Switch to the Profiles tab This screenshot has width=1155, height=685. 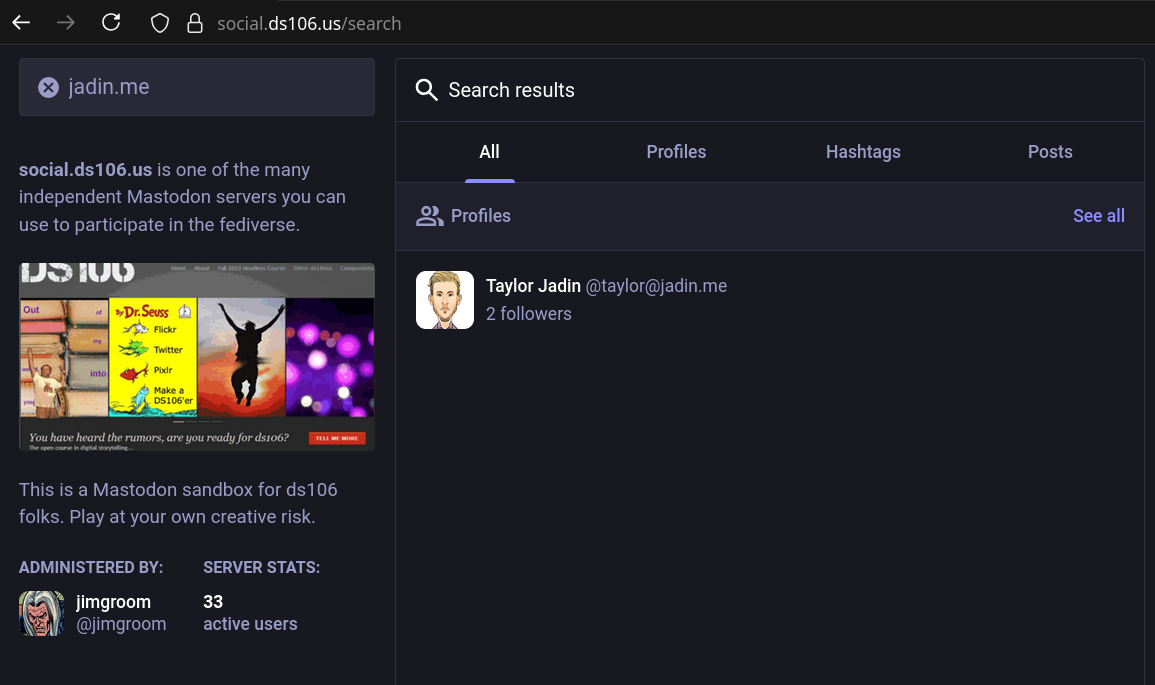click(676, 152)
